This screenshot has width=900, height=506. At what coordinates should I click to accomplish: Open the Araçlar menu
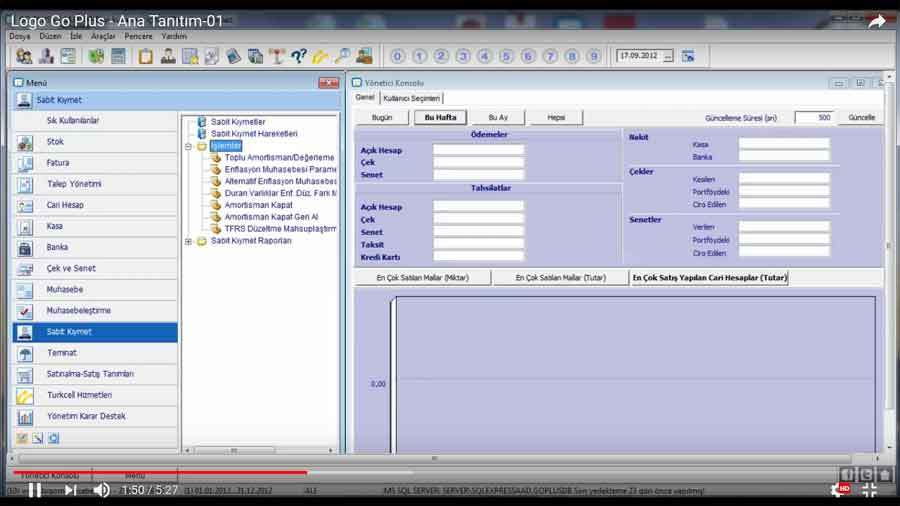(x=103, y=36)
